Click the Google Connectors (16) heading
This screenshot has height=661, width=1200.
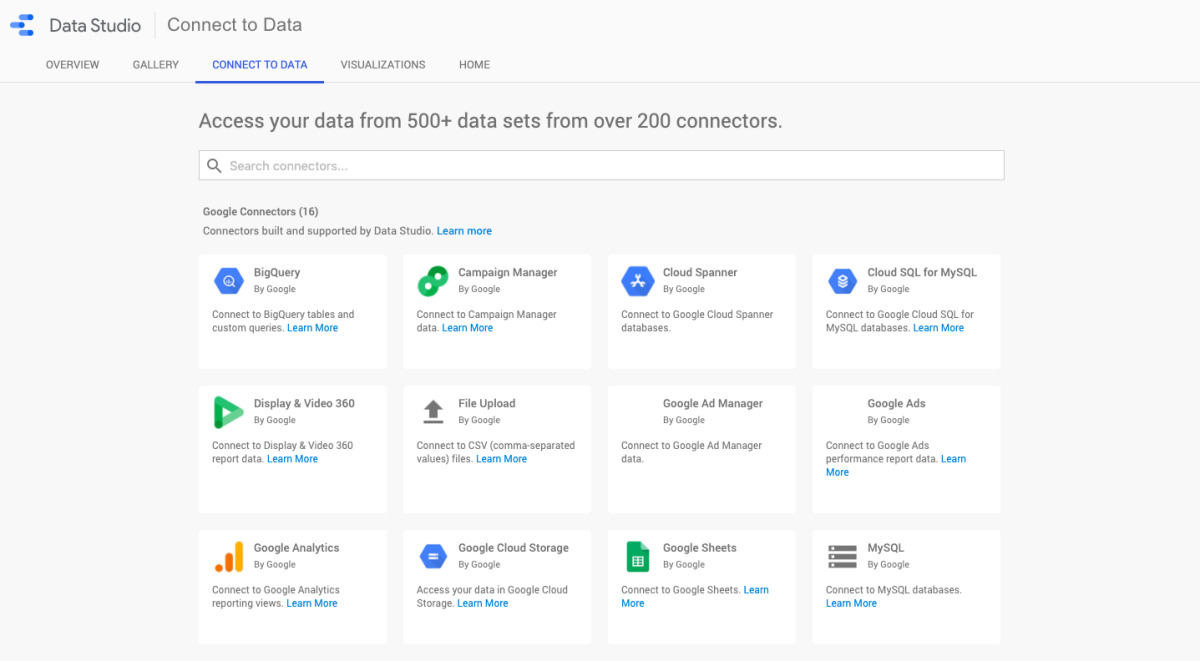pos(261,212)
